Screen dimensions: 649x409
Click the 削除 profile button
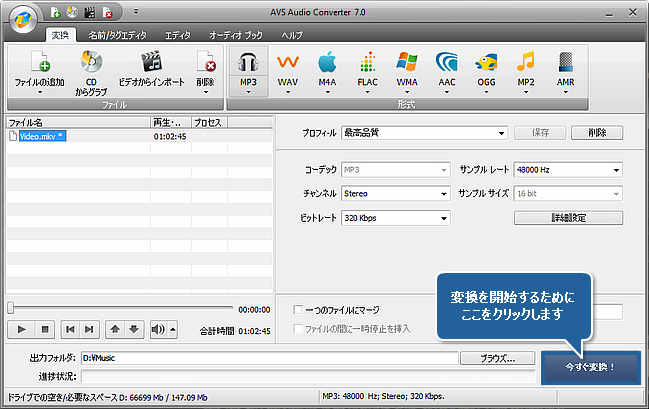(x=597, y=133)
